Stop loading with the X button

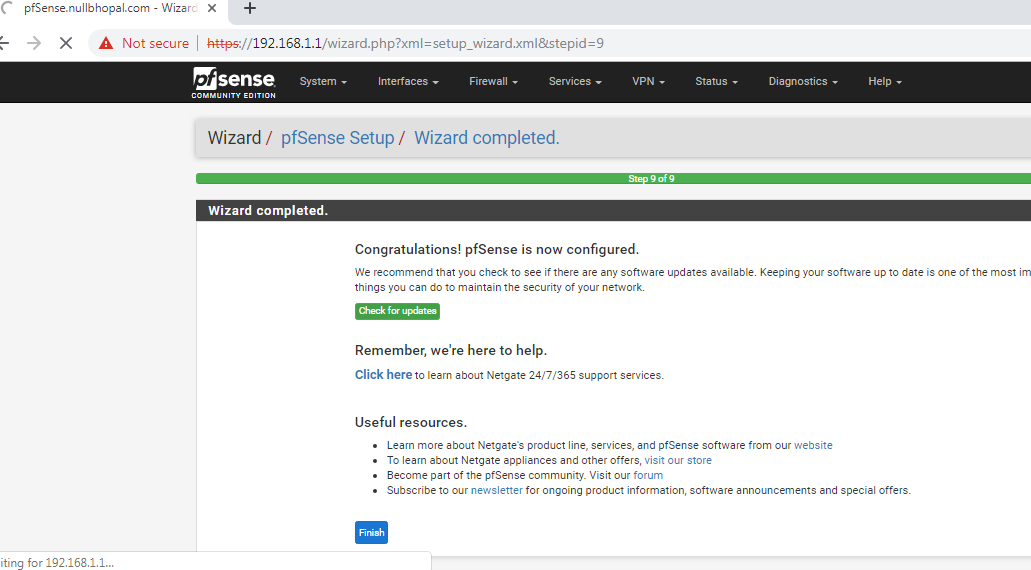[x=66, y=43]
